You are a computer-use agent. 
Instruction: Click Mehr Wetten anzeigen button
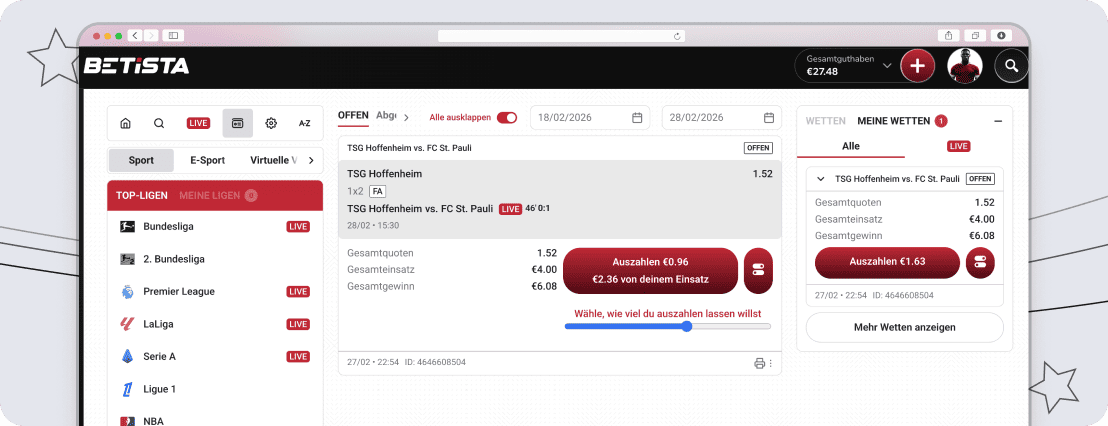pyautogui.click(x=904, y=327)
